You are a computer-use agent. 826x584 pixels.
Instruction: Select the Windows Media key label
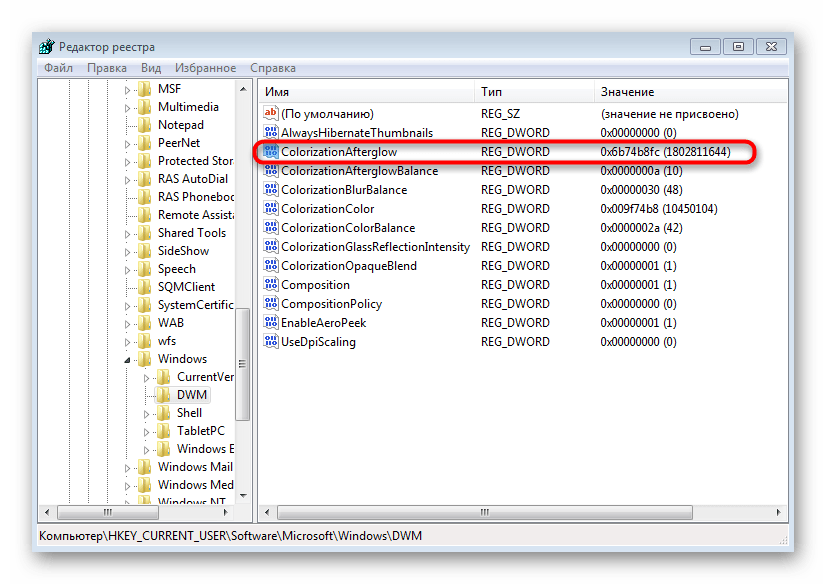[195, 484]
